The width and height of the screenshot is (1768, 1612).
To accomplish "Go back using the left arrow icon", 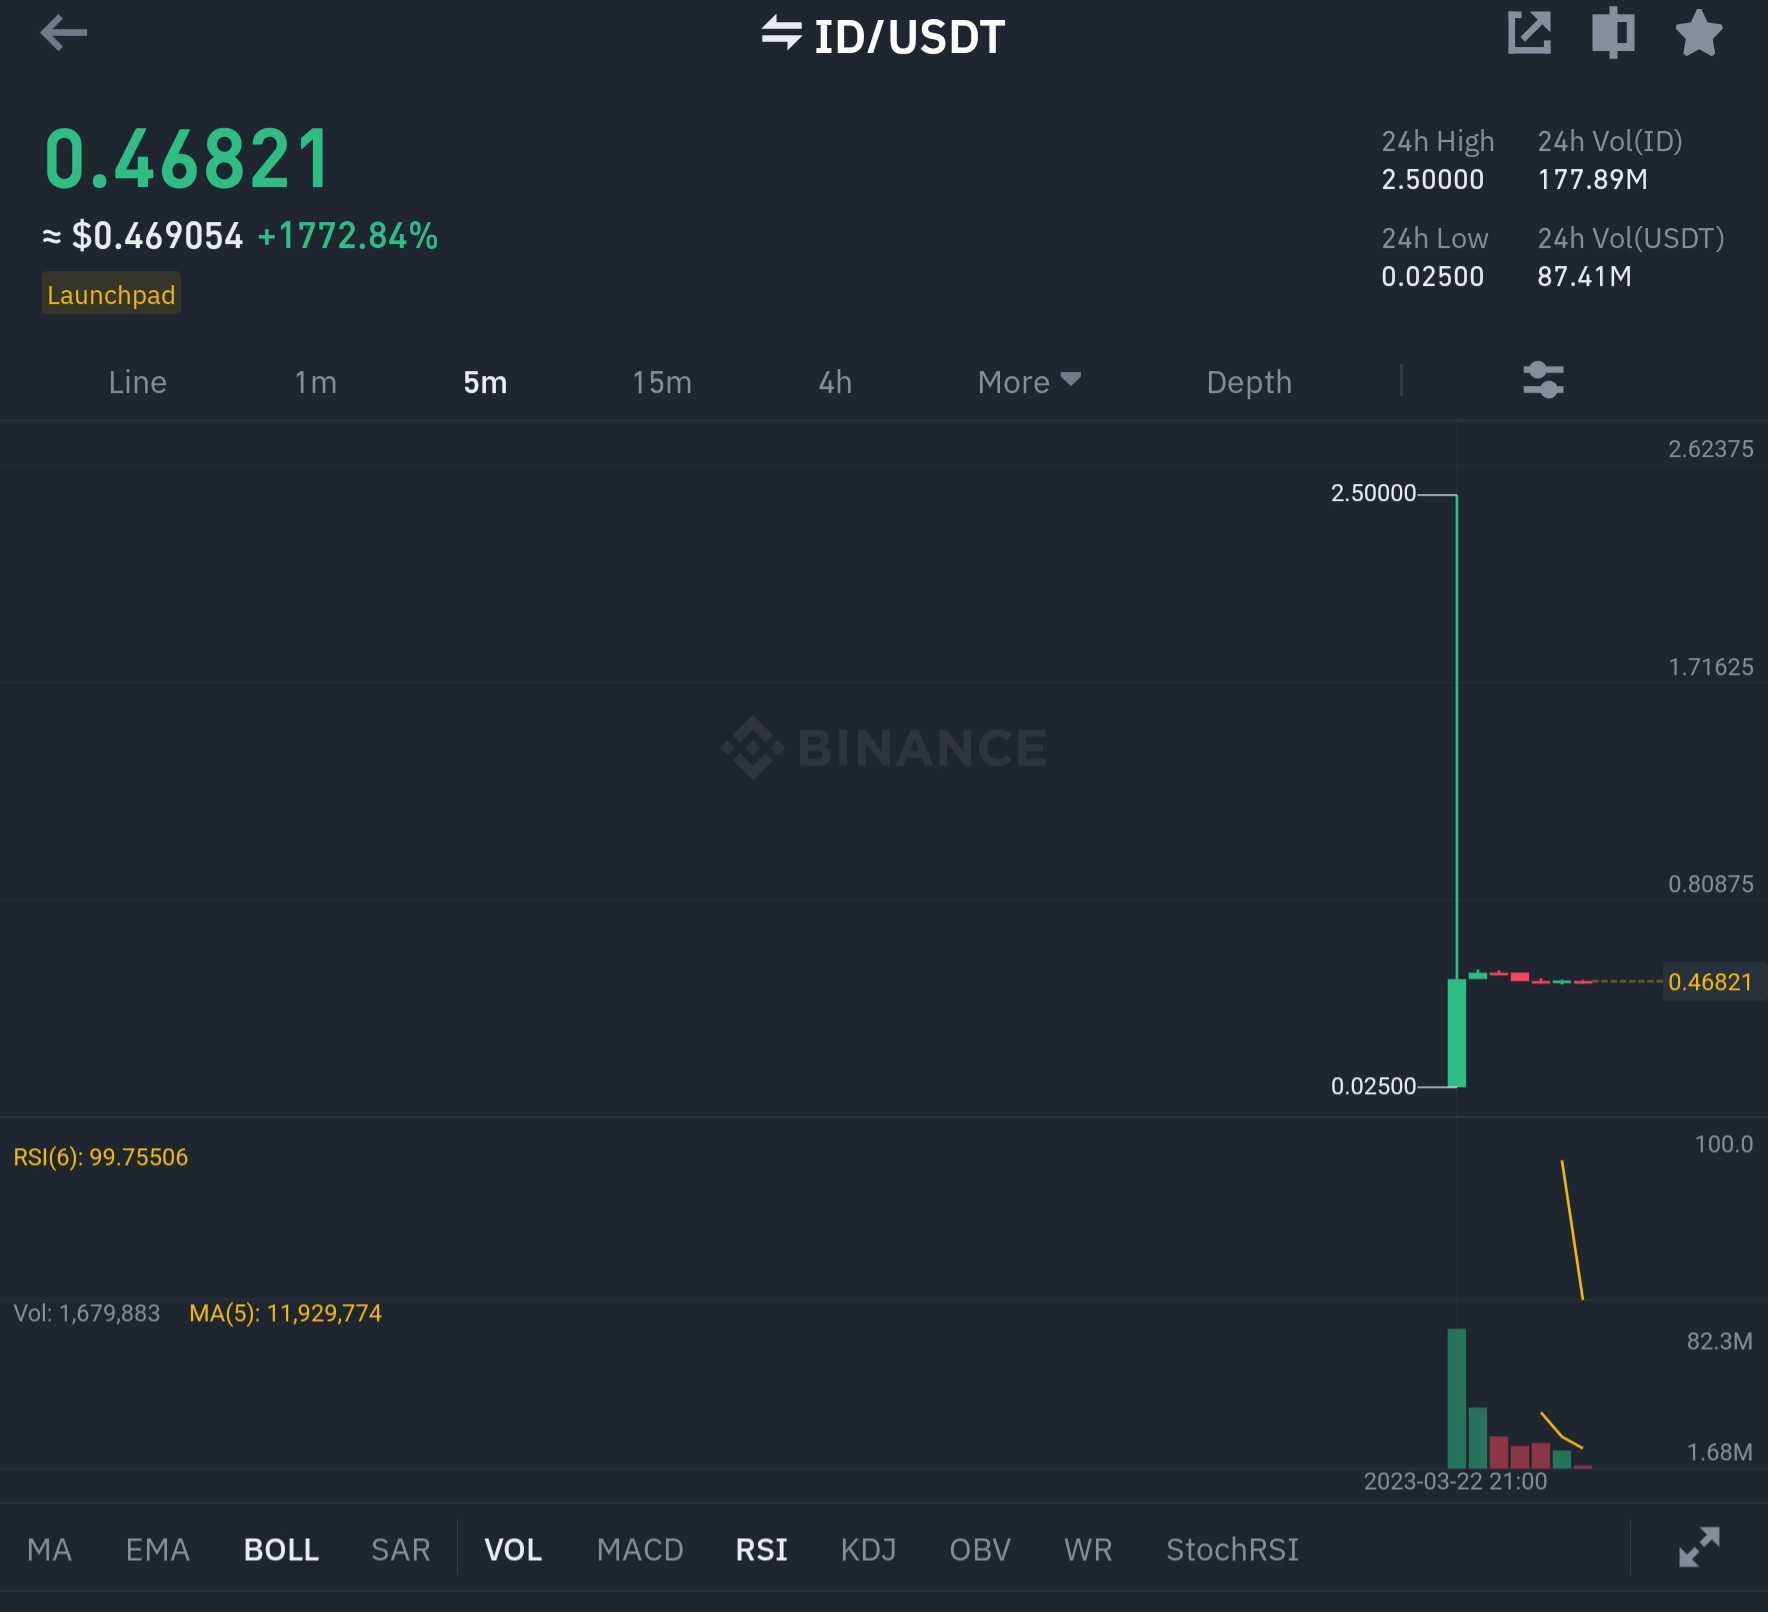I will pyautogui.click(x=64, y=33).
